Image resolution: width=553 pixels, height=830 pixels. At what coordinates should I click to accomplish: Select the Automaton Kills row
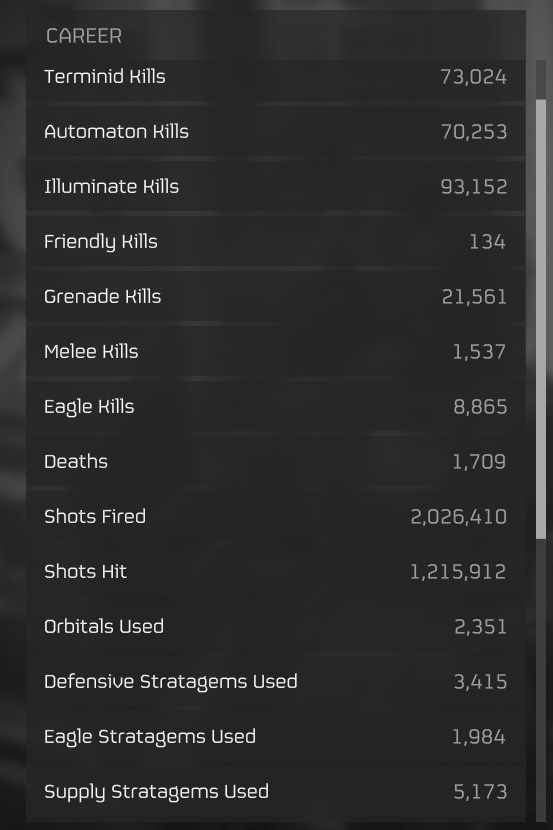pyautogui.click(x=276, y=131)
